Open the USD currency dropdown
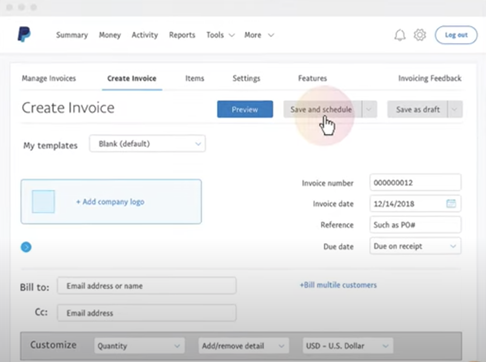The width and height of the screenshot is (486, 362). coord(348,346)
